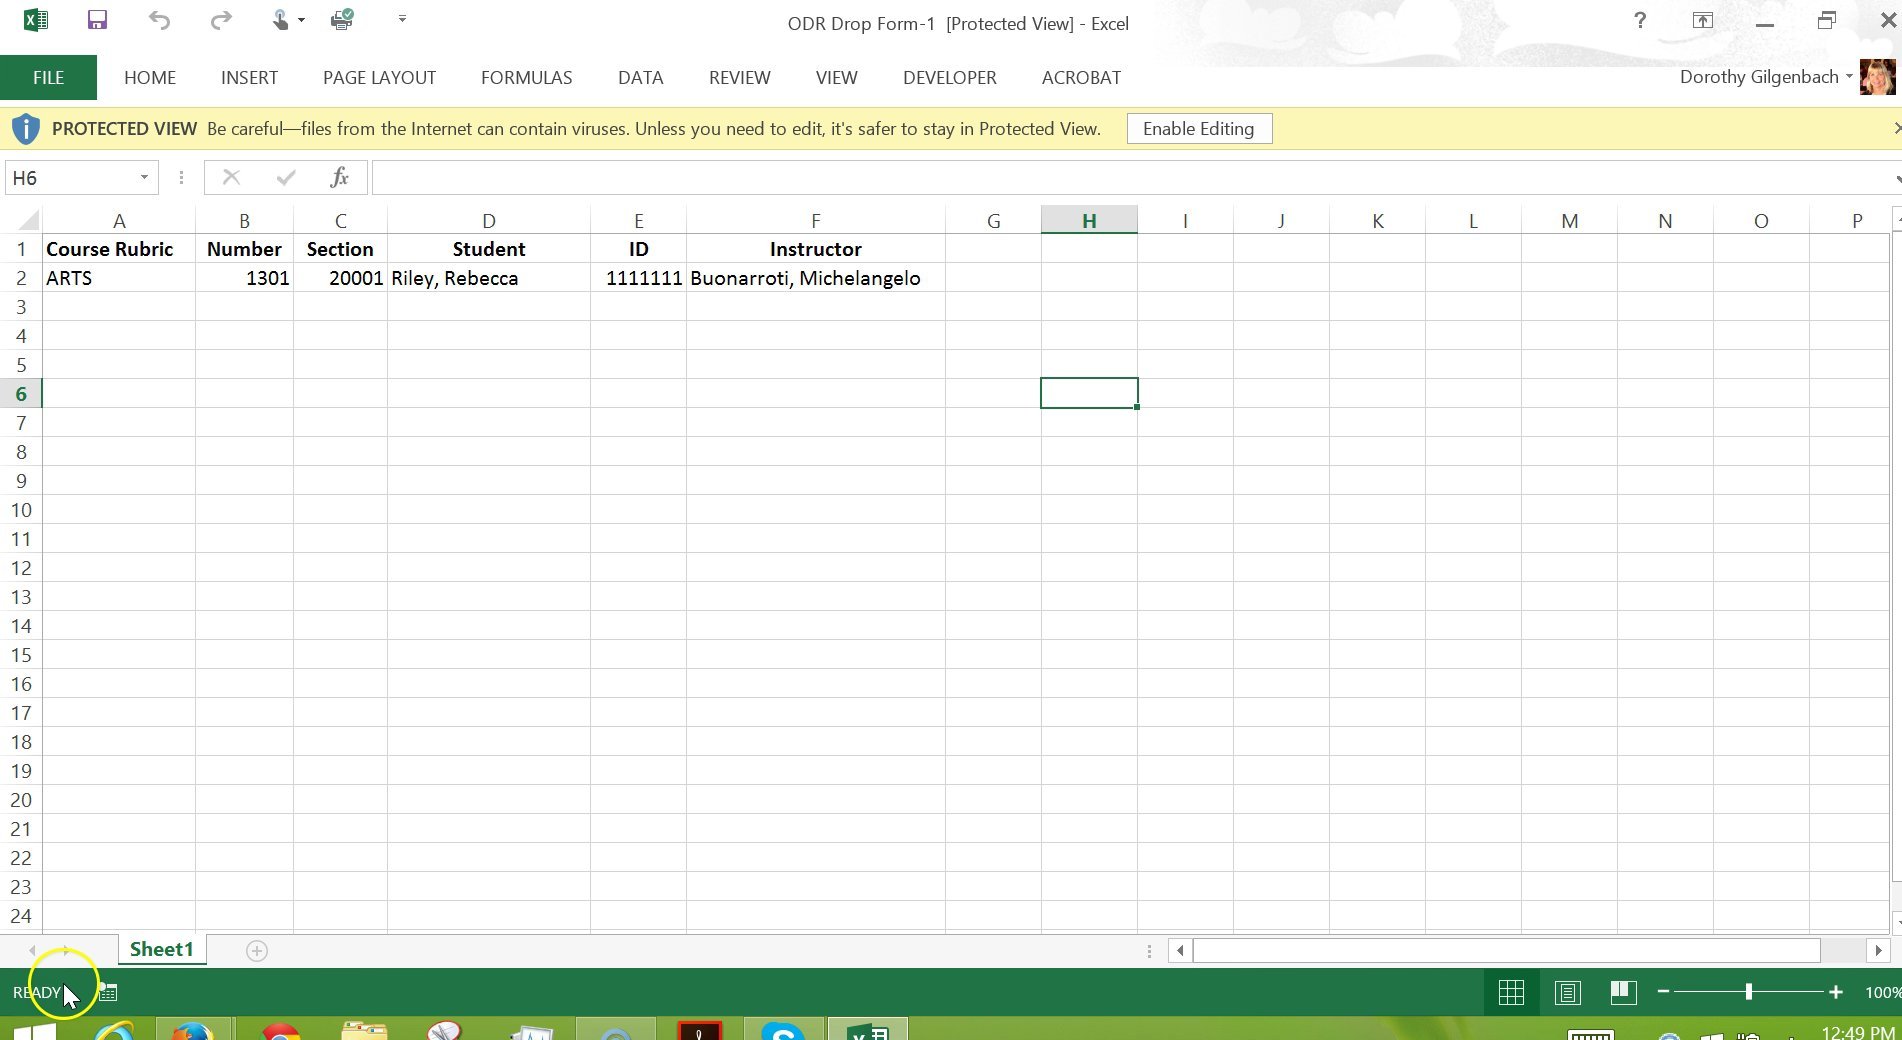Open Quick Print from the toolbar
1902x1040 pixels.
[x=341, y=20]
